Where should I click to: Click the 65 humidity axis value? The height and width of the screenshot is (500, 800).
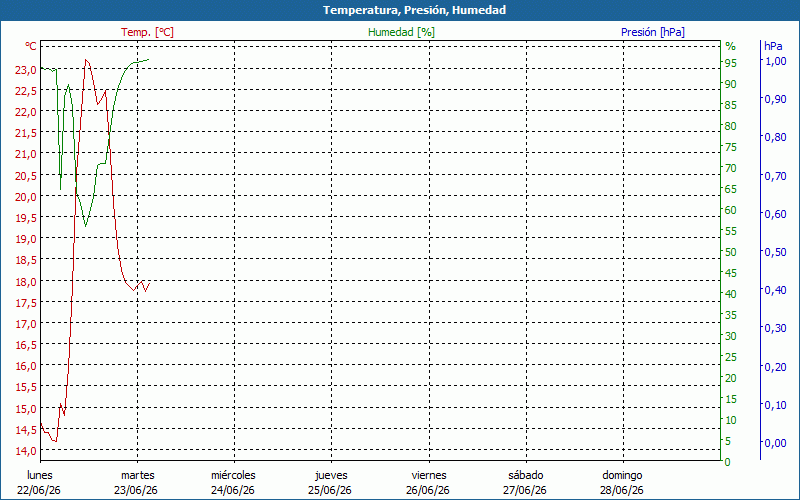731,189
